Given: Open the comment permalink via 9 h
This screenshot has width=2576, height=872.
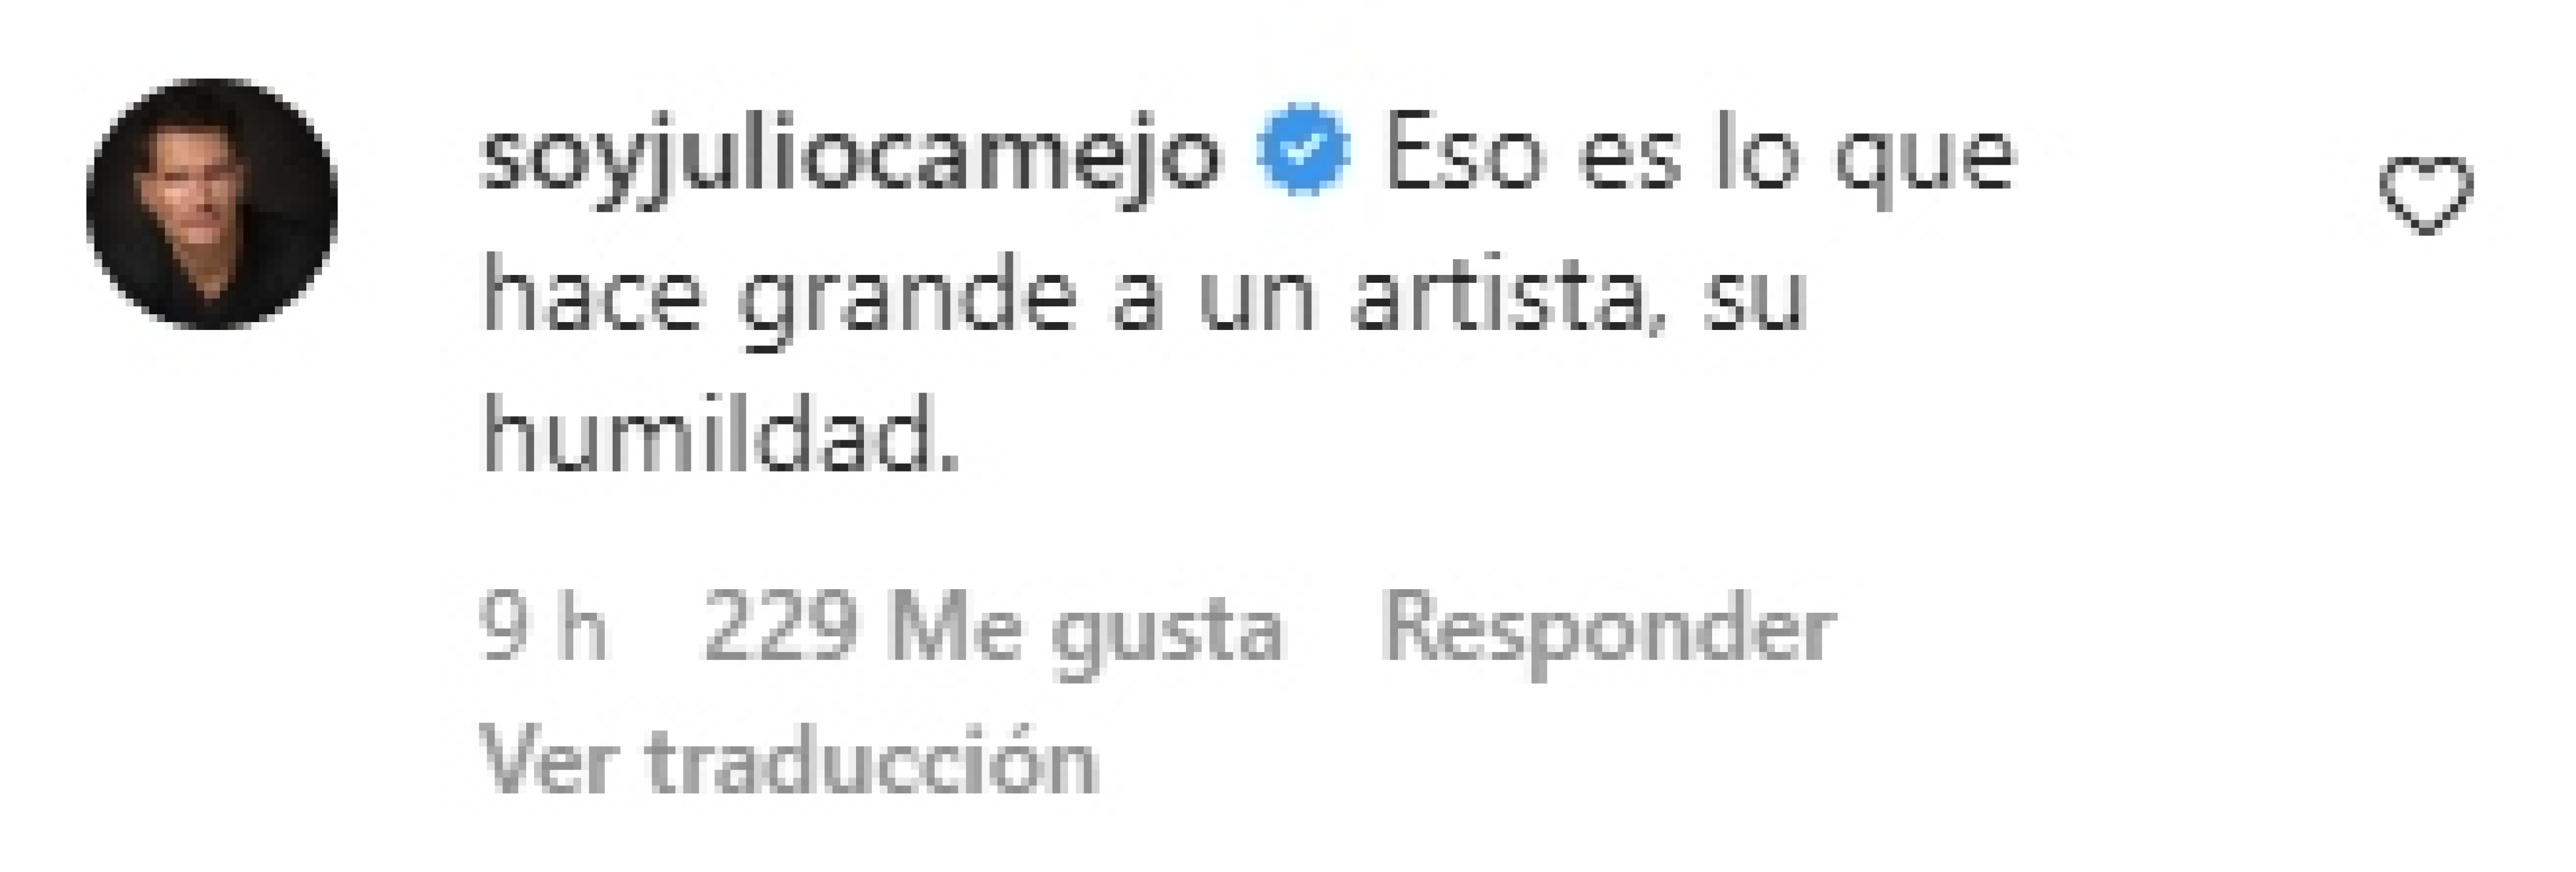Looking at the screenshot, I should point(544,628).
